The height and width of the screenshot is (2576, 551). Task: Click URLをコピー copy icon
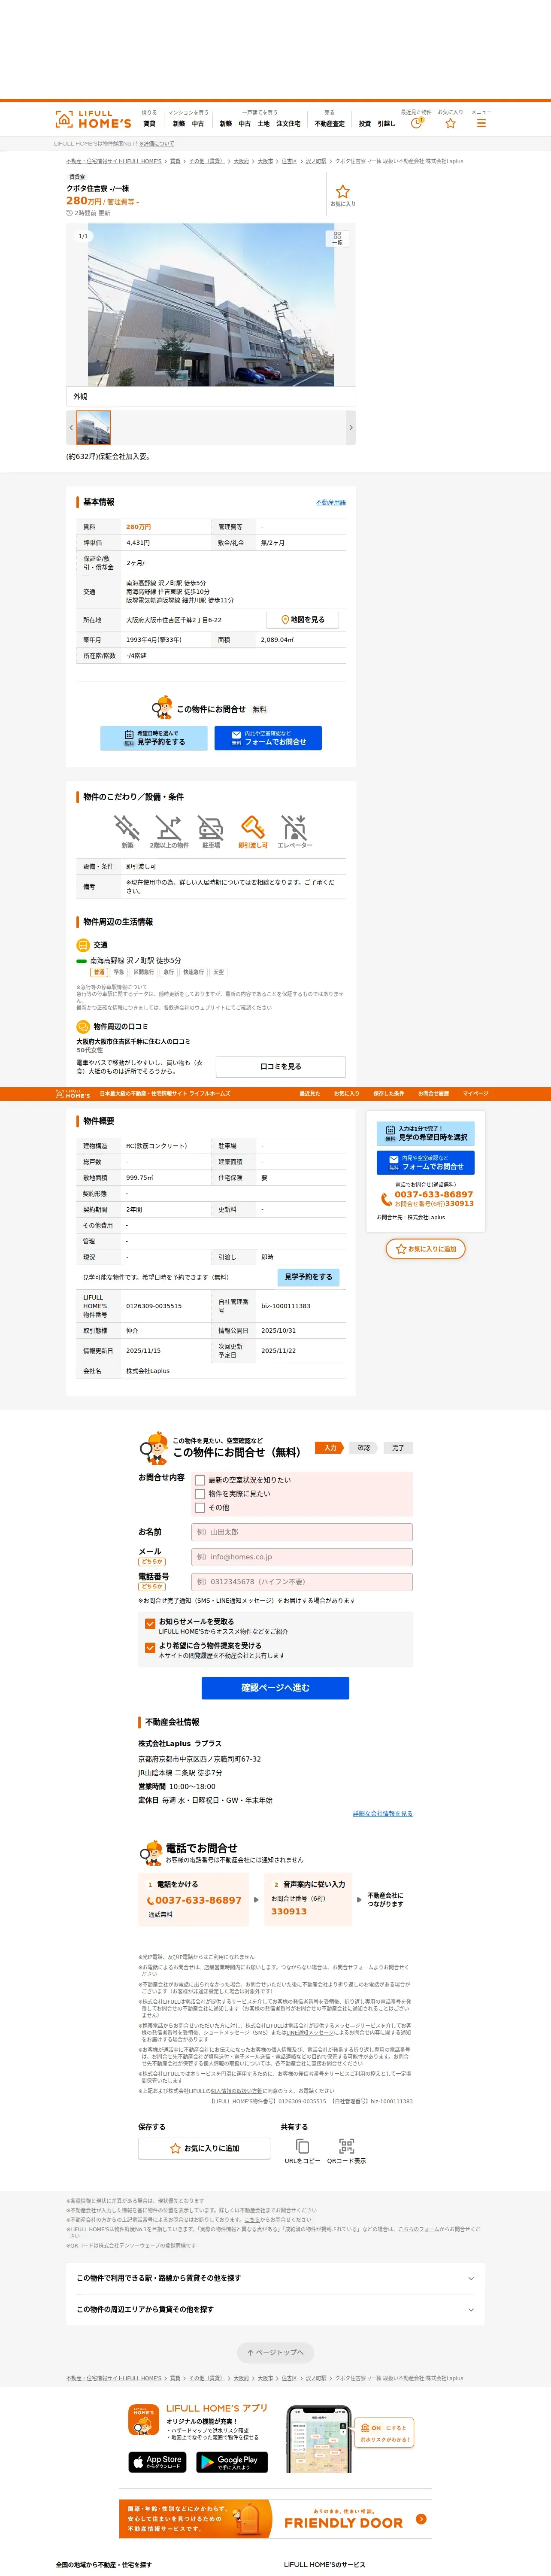302,2146
